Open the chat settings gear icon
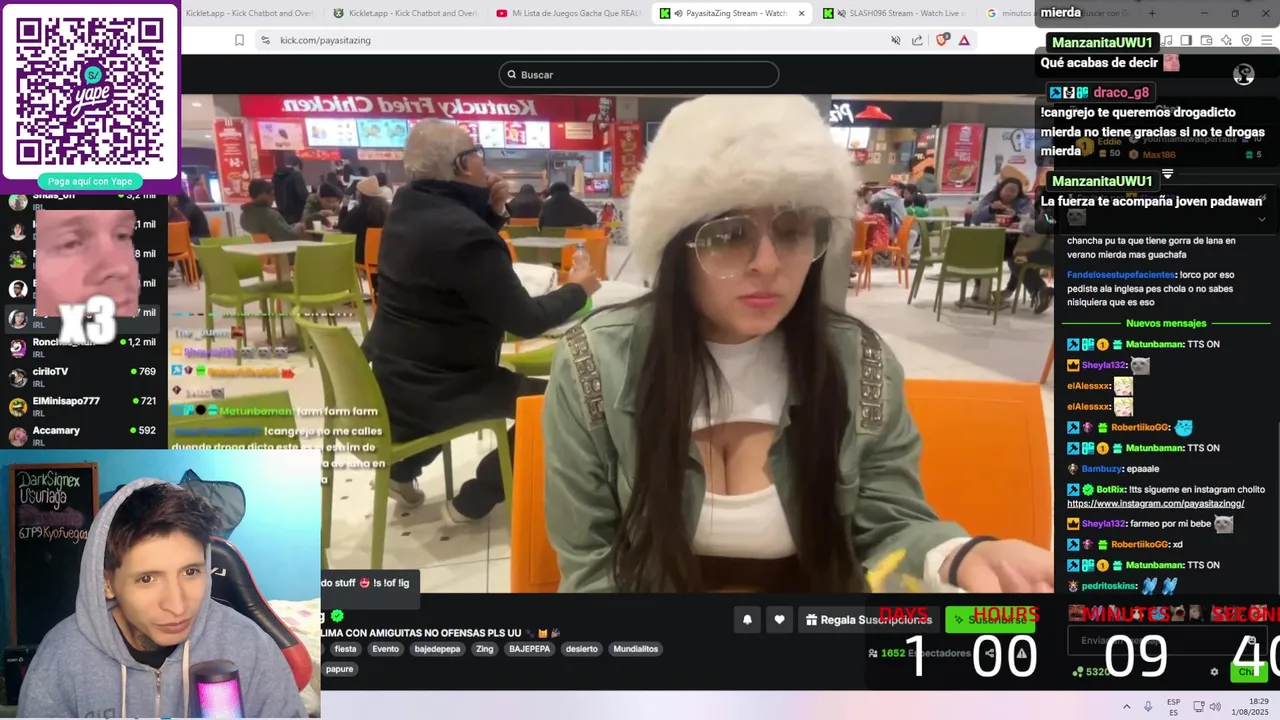1280x720 pixels. [1214, 672]
